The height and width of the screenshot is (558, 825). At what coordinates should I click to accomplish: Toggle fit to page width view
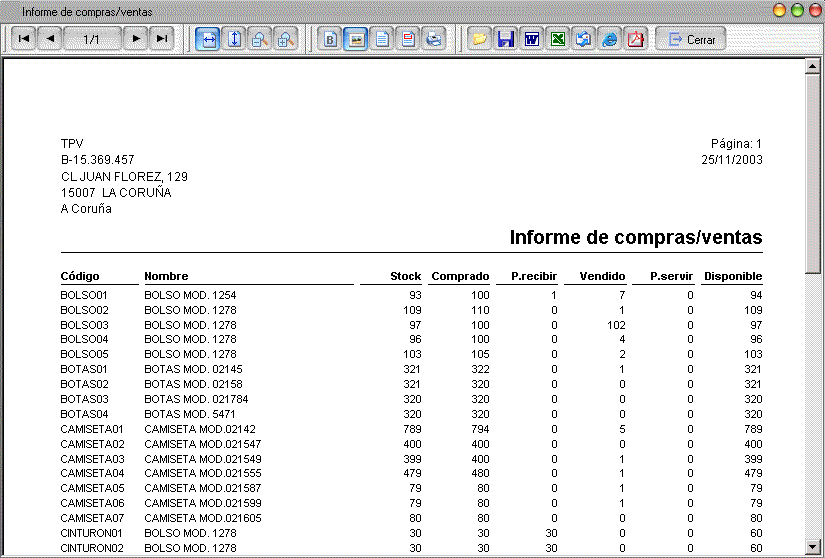(x=208, y=39)
